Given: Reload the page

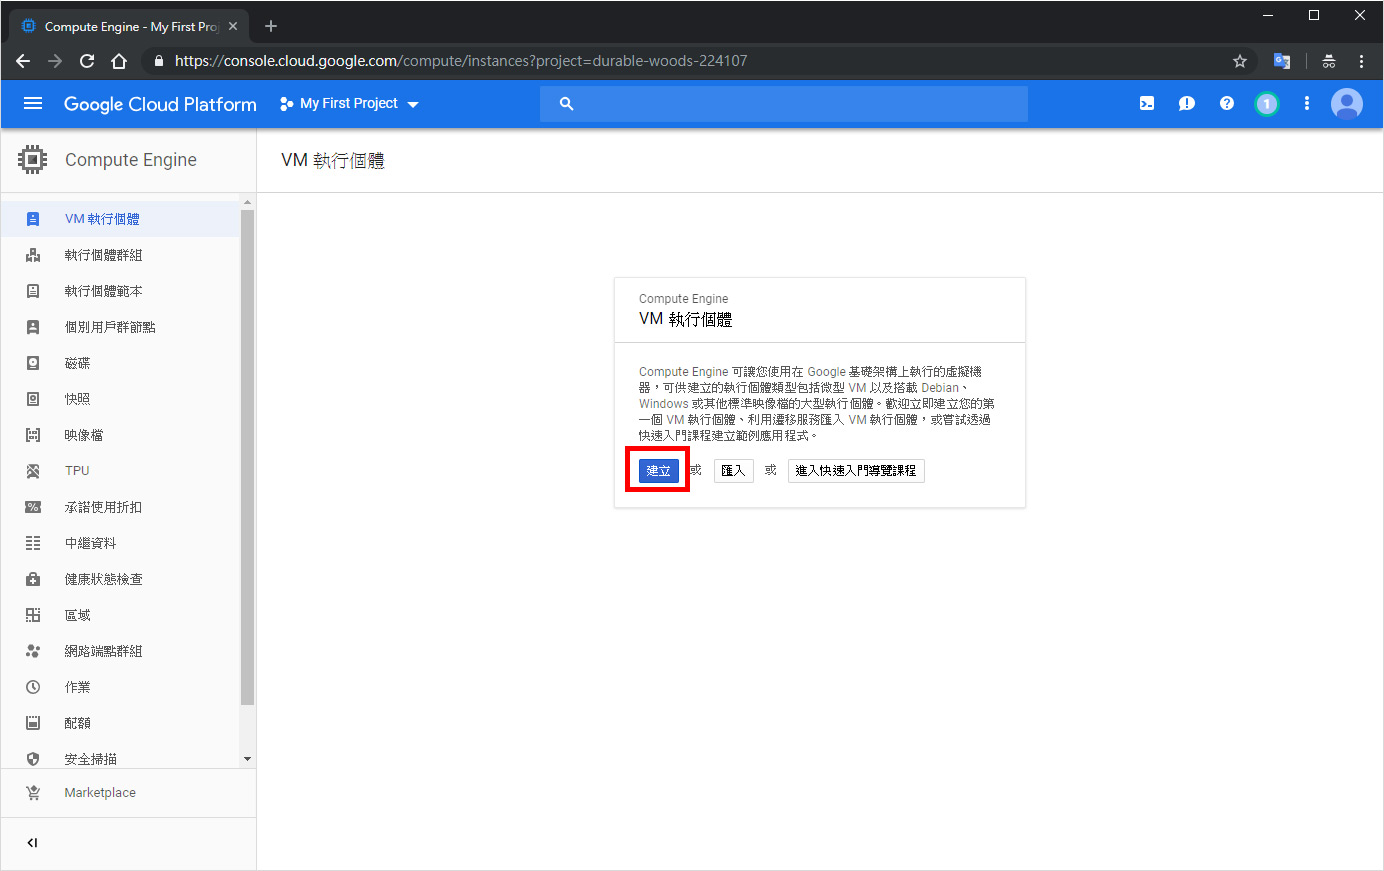Looking at the screenshot, I should pos(87,61).
